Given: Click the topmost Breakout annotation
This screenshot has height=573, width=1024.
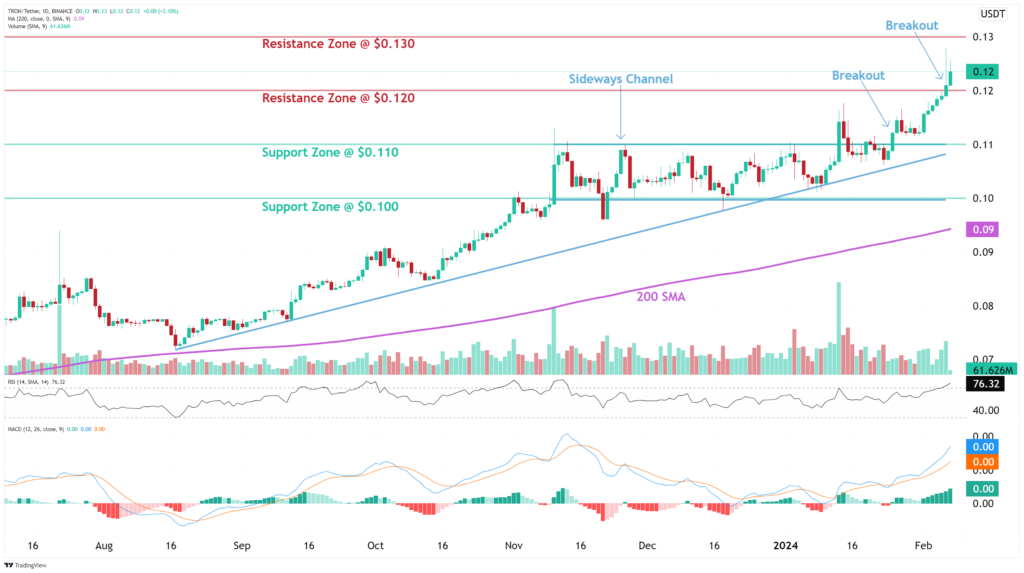Looking at the screenshot, I should pyautogui.click(x=913, y=25).
